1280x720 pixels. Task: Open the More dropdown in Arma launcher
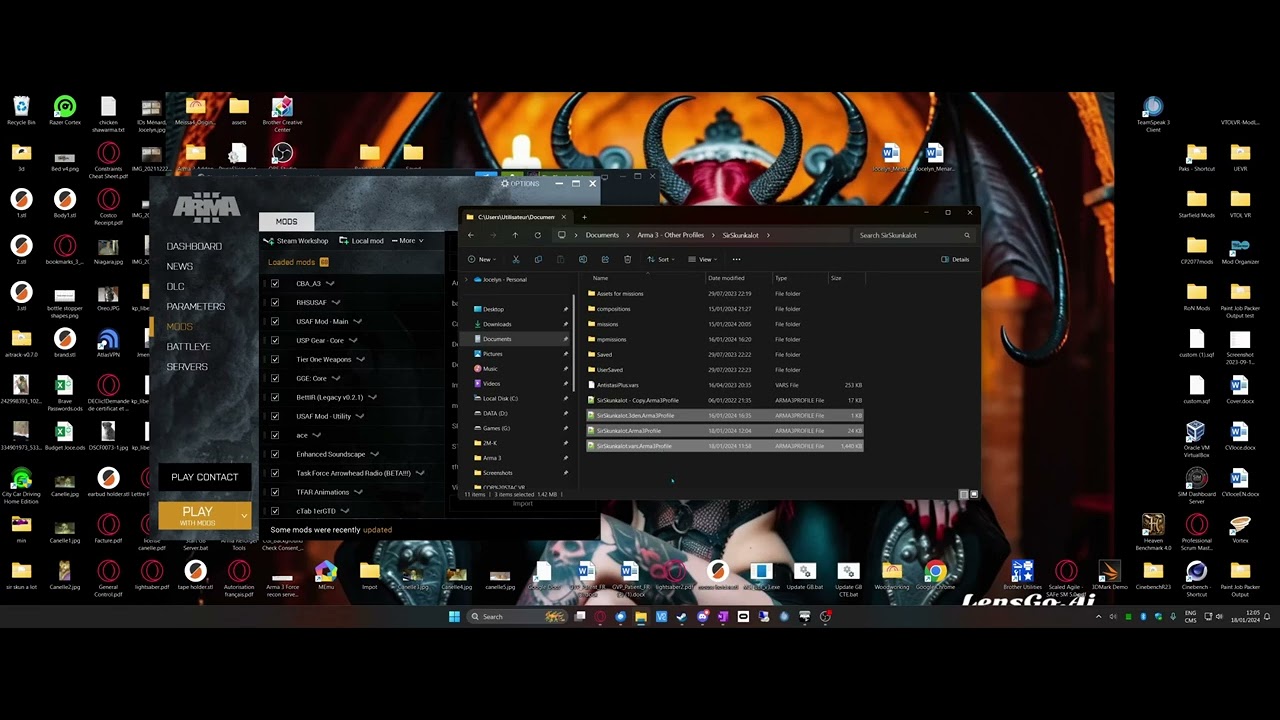point(408,241)
